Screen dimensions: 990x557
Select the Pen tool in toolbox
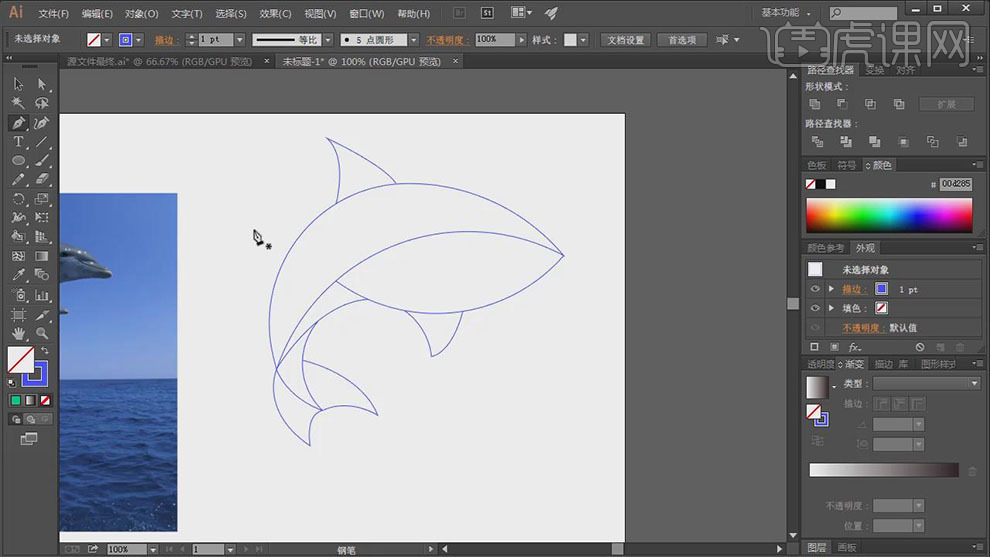[x=18, y=123]
